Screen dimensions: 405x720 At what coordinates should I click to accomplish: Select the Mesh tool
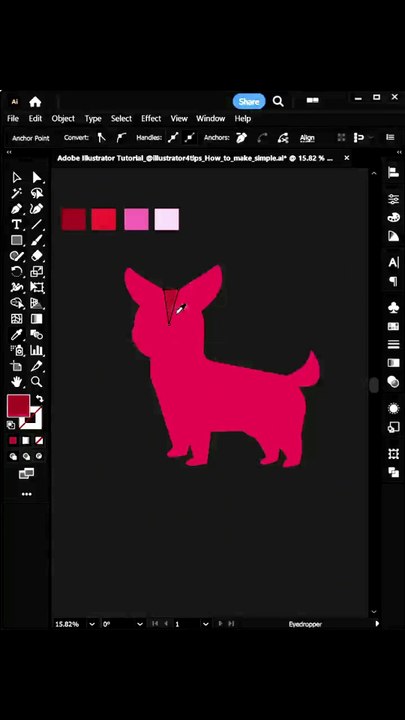17,319
